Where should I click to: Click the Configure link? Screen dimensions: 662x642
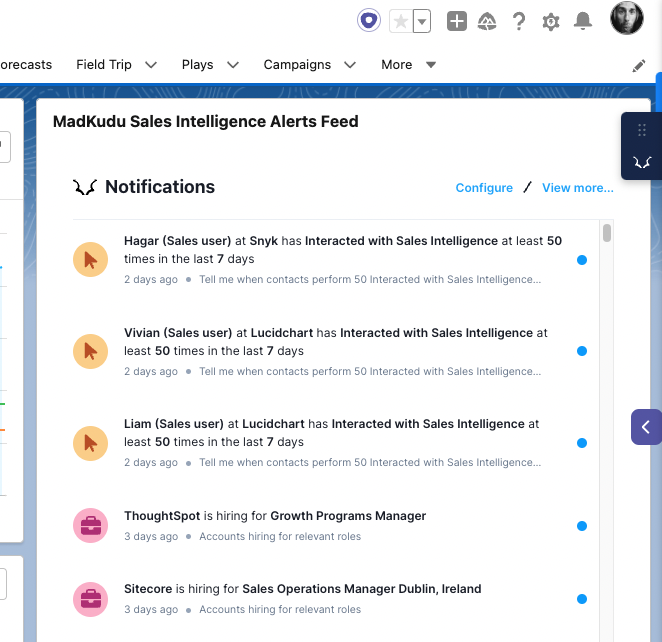(x=484, y=188)
